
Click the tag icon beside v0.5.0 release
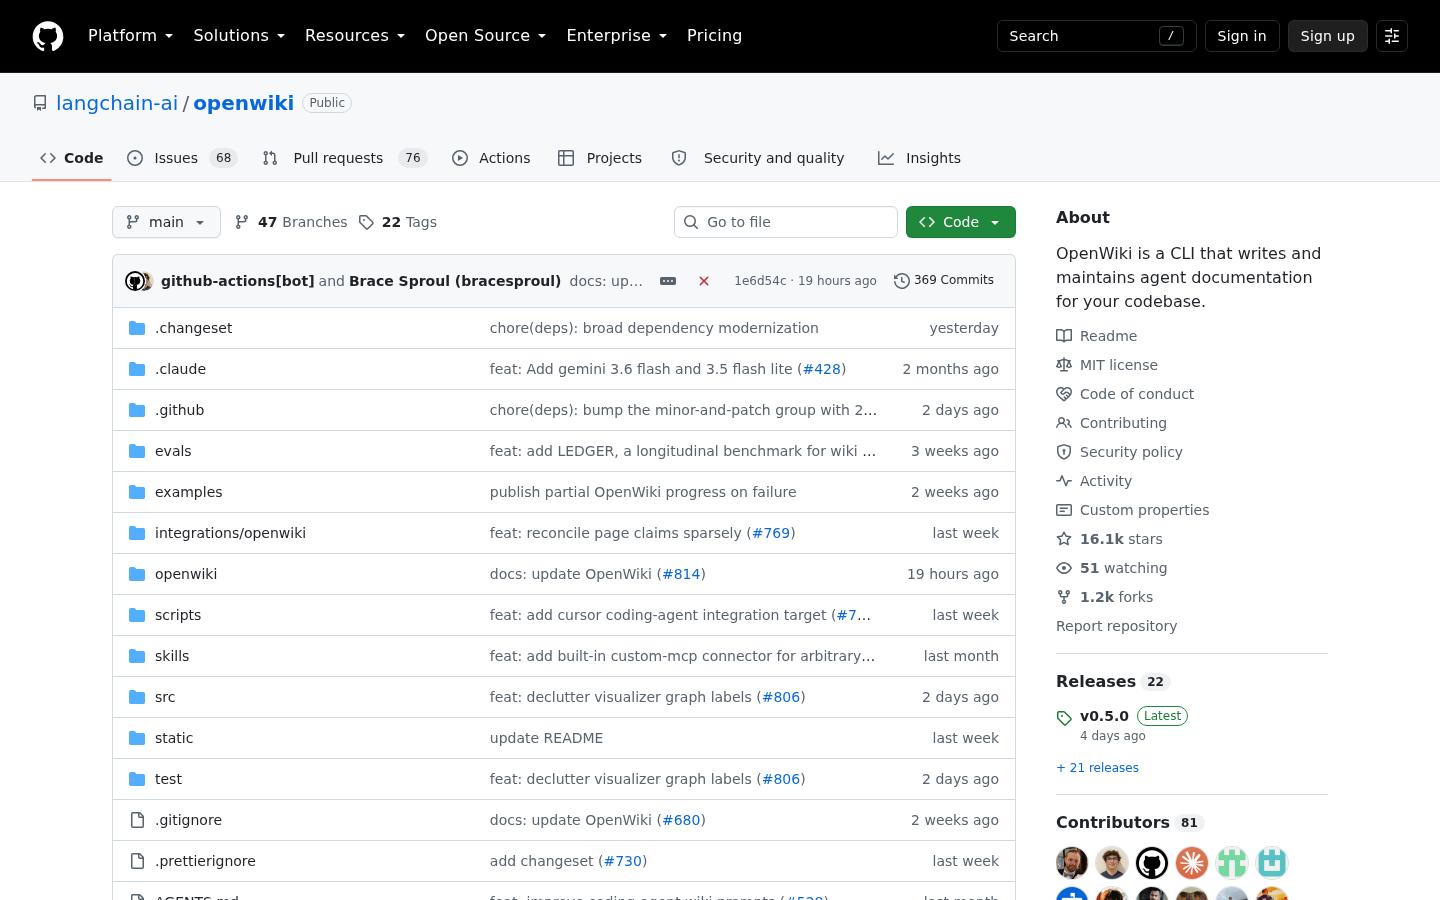[1064, 718]
